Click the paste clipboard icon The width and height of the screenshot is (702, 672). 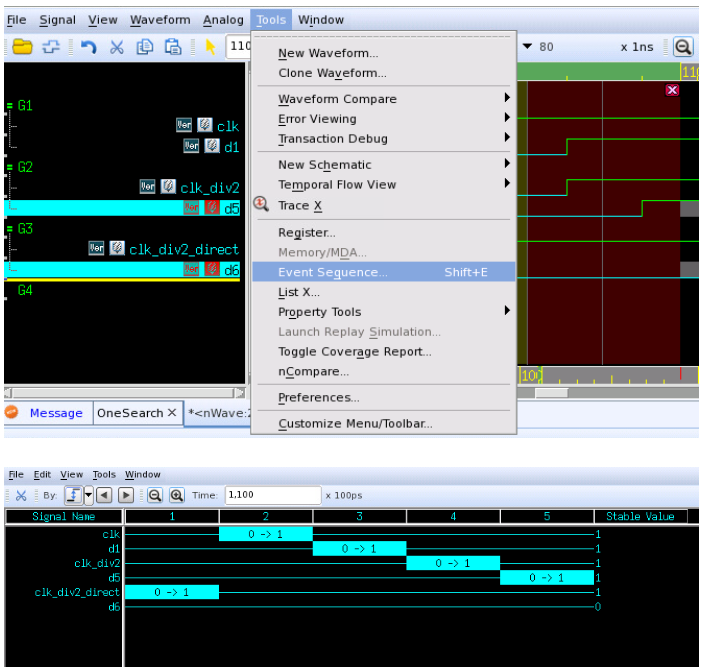tap(173, 47)
